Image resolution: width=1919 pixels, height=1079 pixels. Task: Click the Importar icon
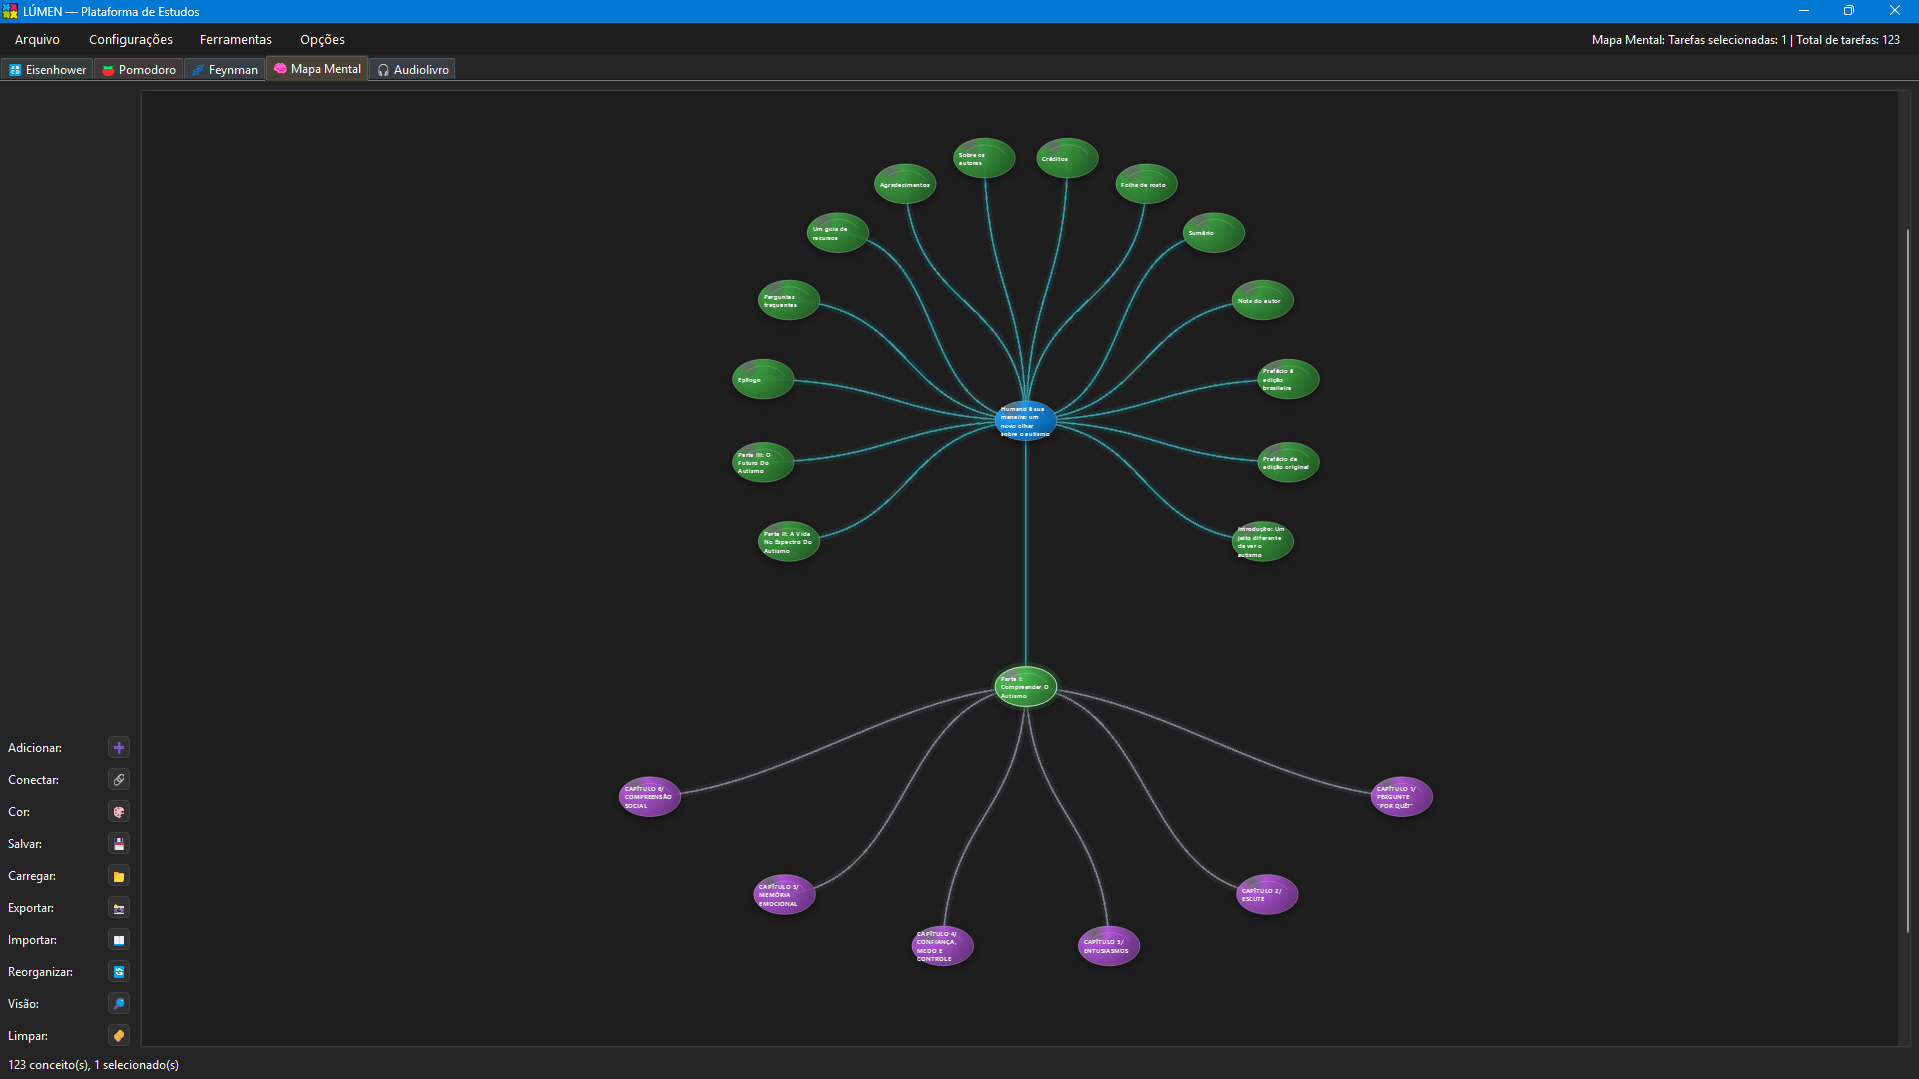point(119,940)
